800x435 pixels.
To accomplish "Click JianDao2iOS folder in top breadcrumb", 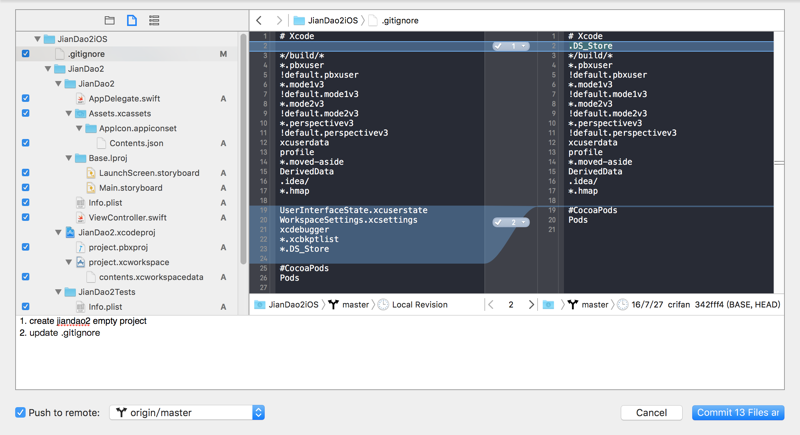I will point(326,20).
